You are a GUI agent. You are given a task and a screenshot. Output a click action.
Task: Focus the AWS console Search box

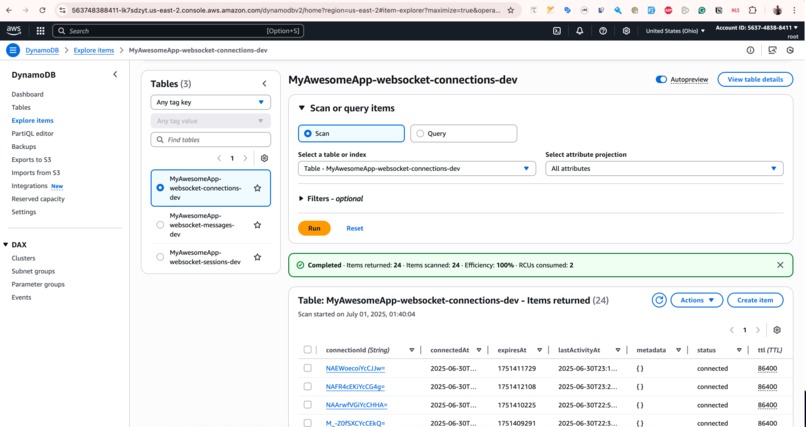click(x=178, y=31)
